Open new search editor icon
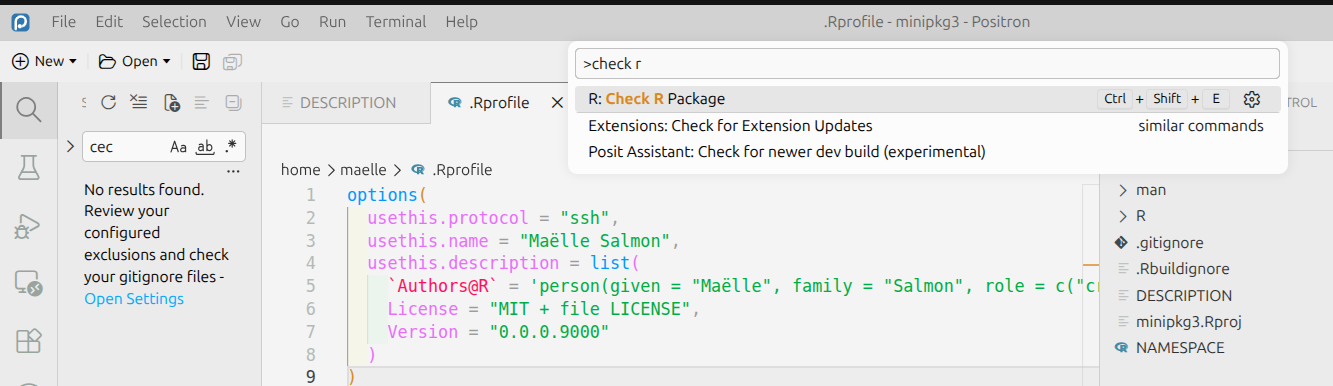The image size is (1333, 386). click(171, 102)
